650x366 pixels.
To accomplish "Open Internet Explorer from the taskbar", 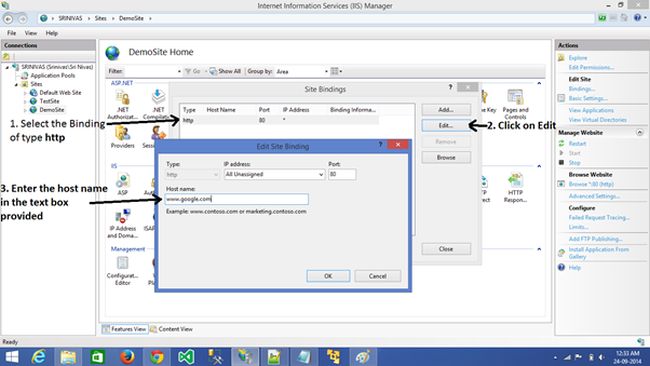I will (x=39, y=357).
